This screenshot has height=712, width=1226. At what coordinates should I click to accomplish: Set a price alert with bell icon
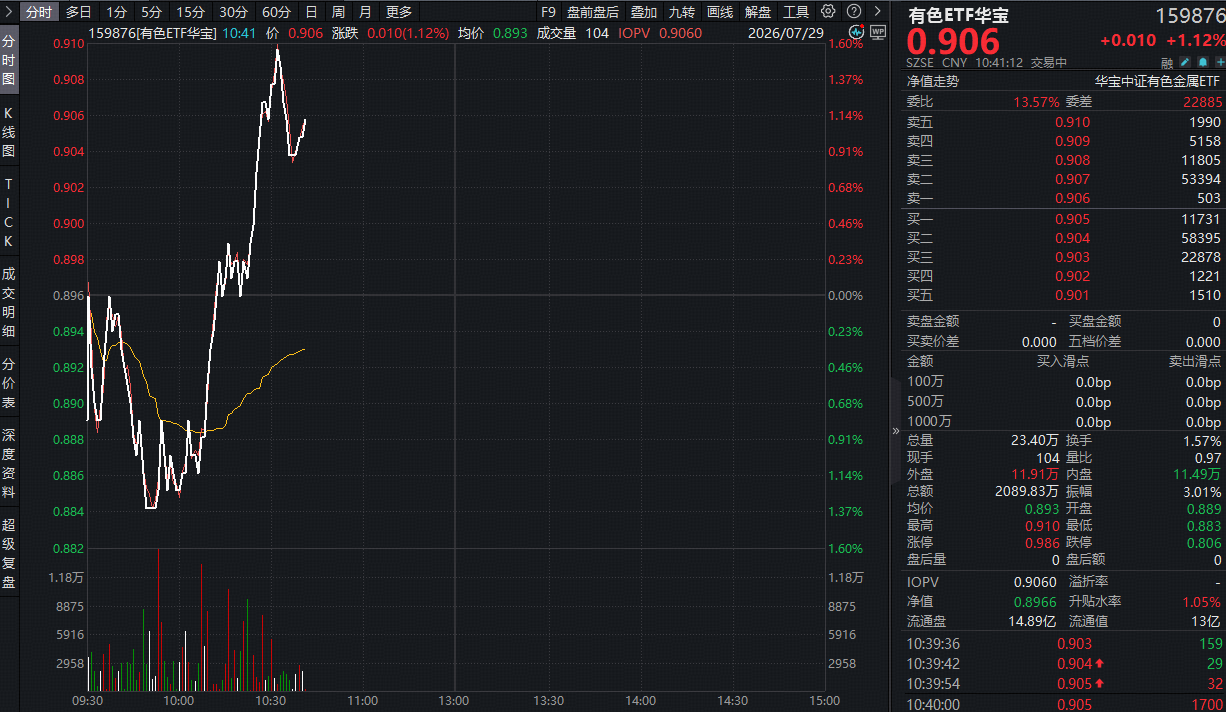(x=1203, y=62)
